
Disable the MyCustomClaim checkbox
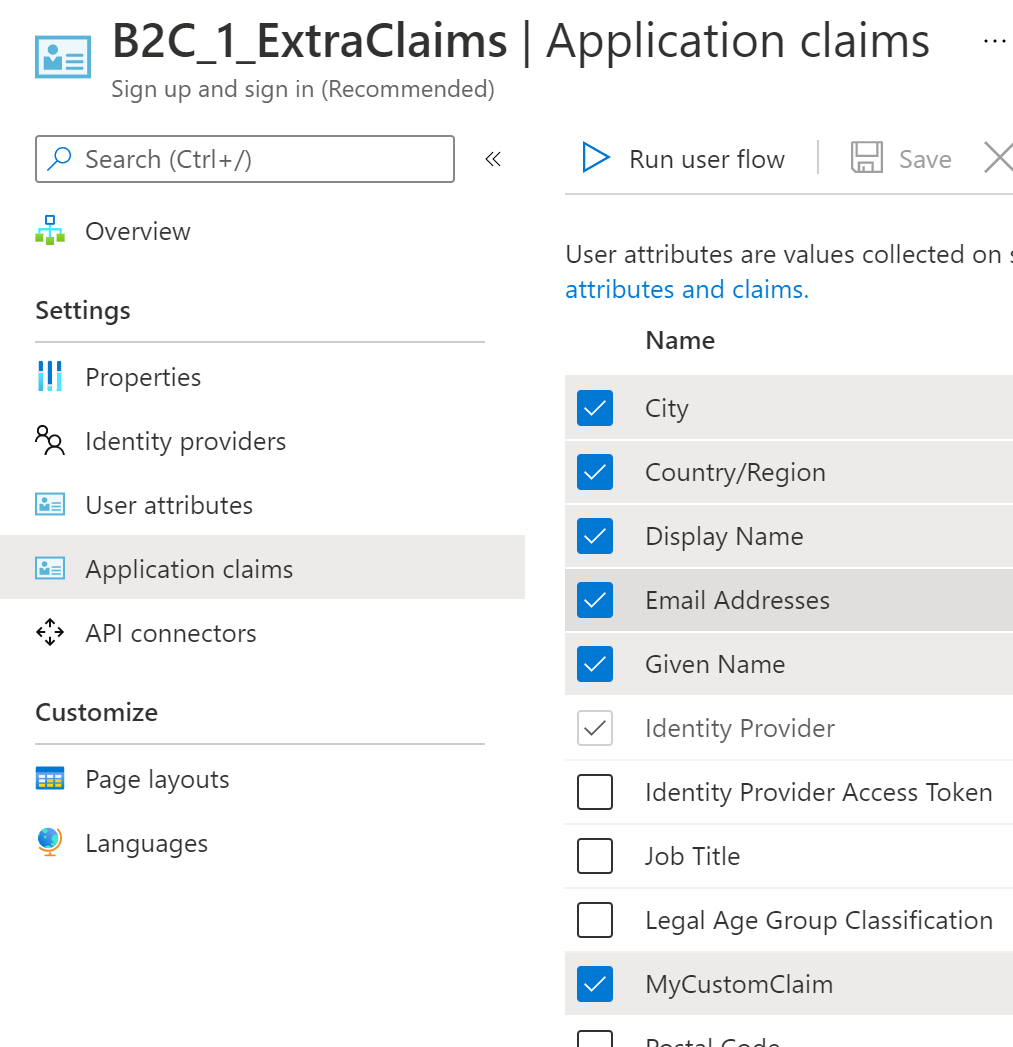[x=595, y=984]
